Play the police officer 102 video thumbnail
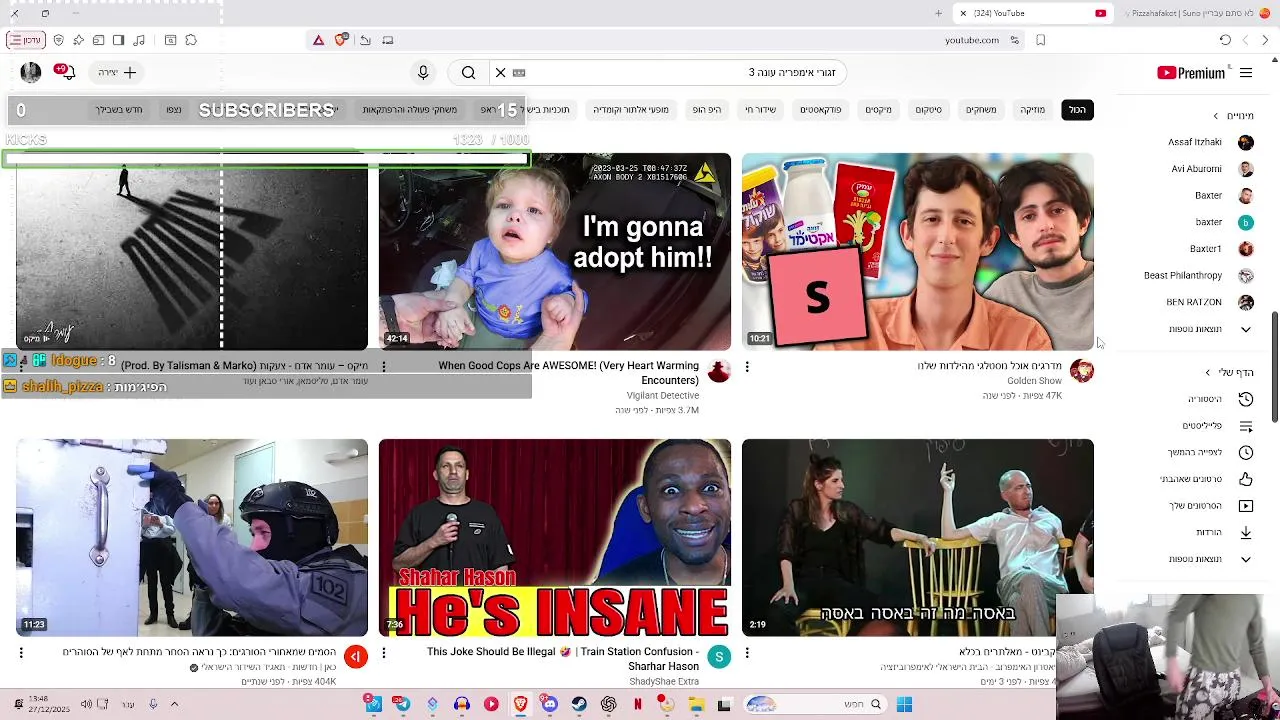 [192, 537]
